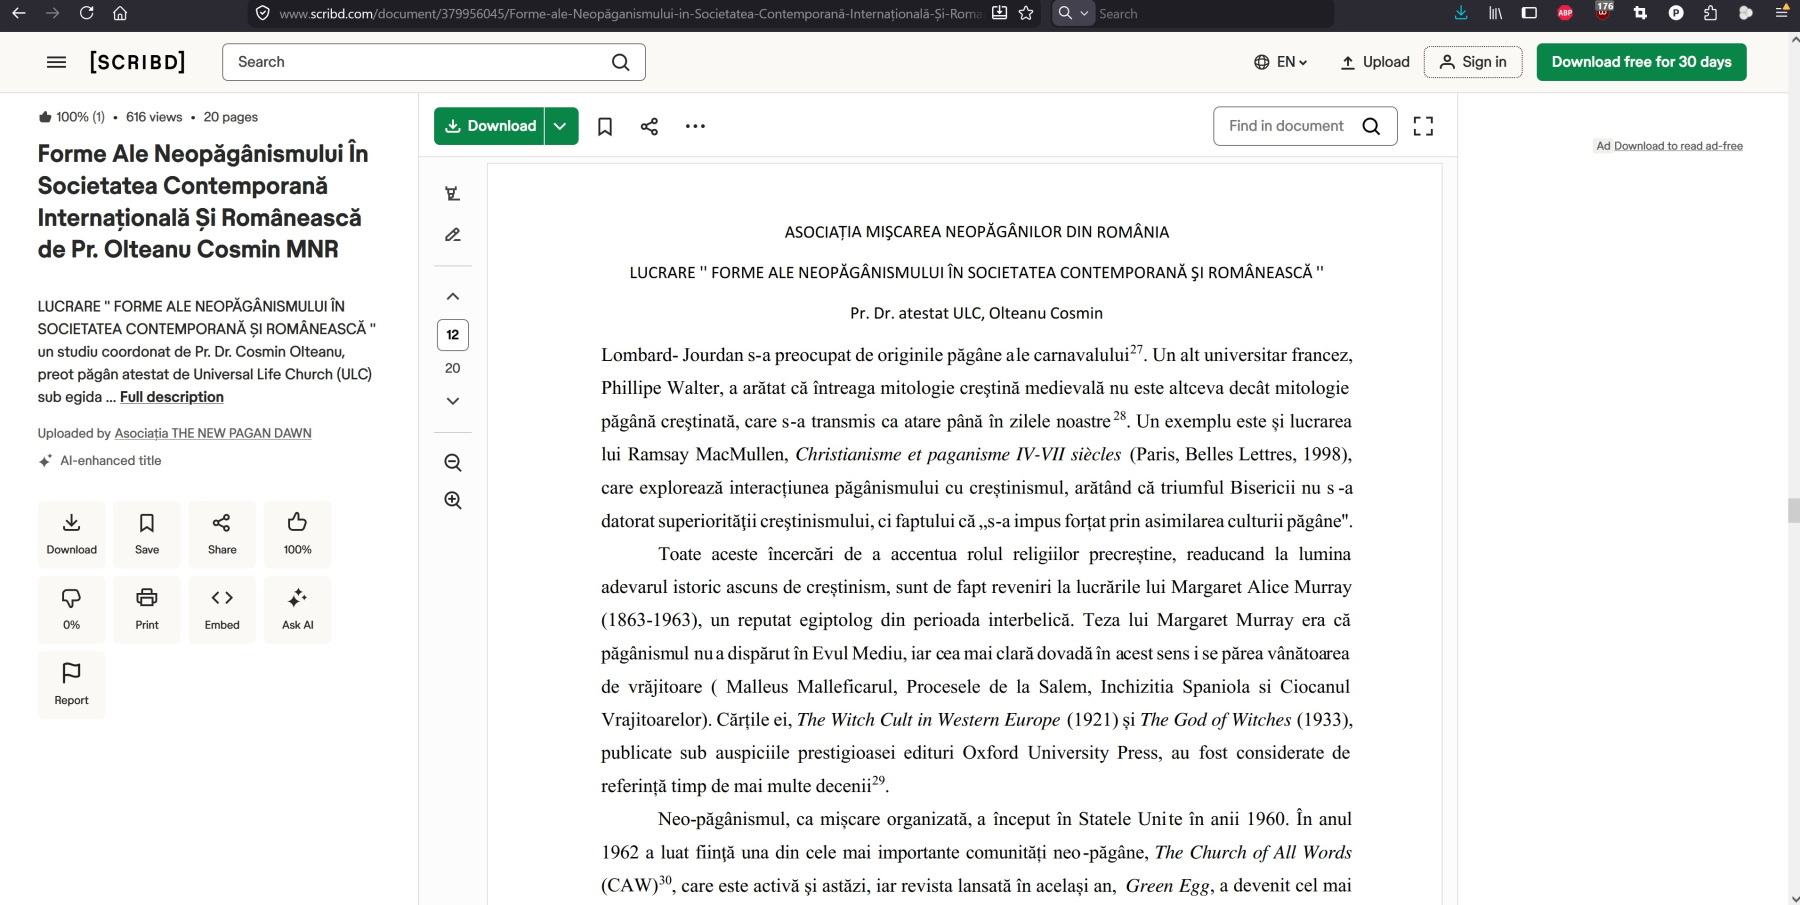Click Download free for 30 days button
Screen dimensions: 1800x905
click(1641, 62)
